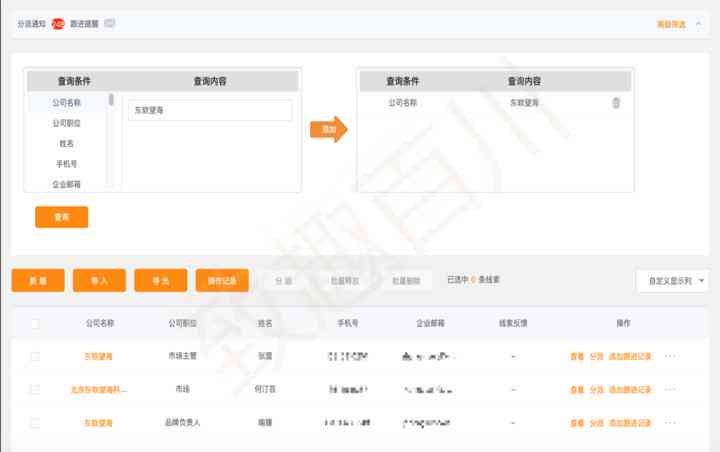Screen dimensions: 720x452
Task: Click 查看 in the 北京东软望海科 row
Action: [x=577, y=390]
